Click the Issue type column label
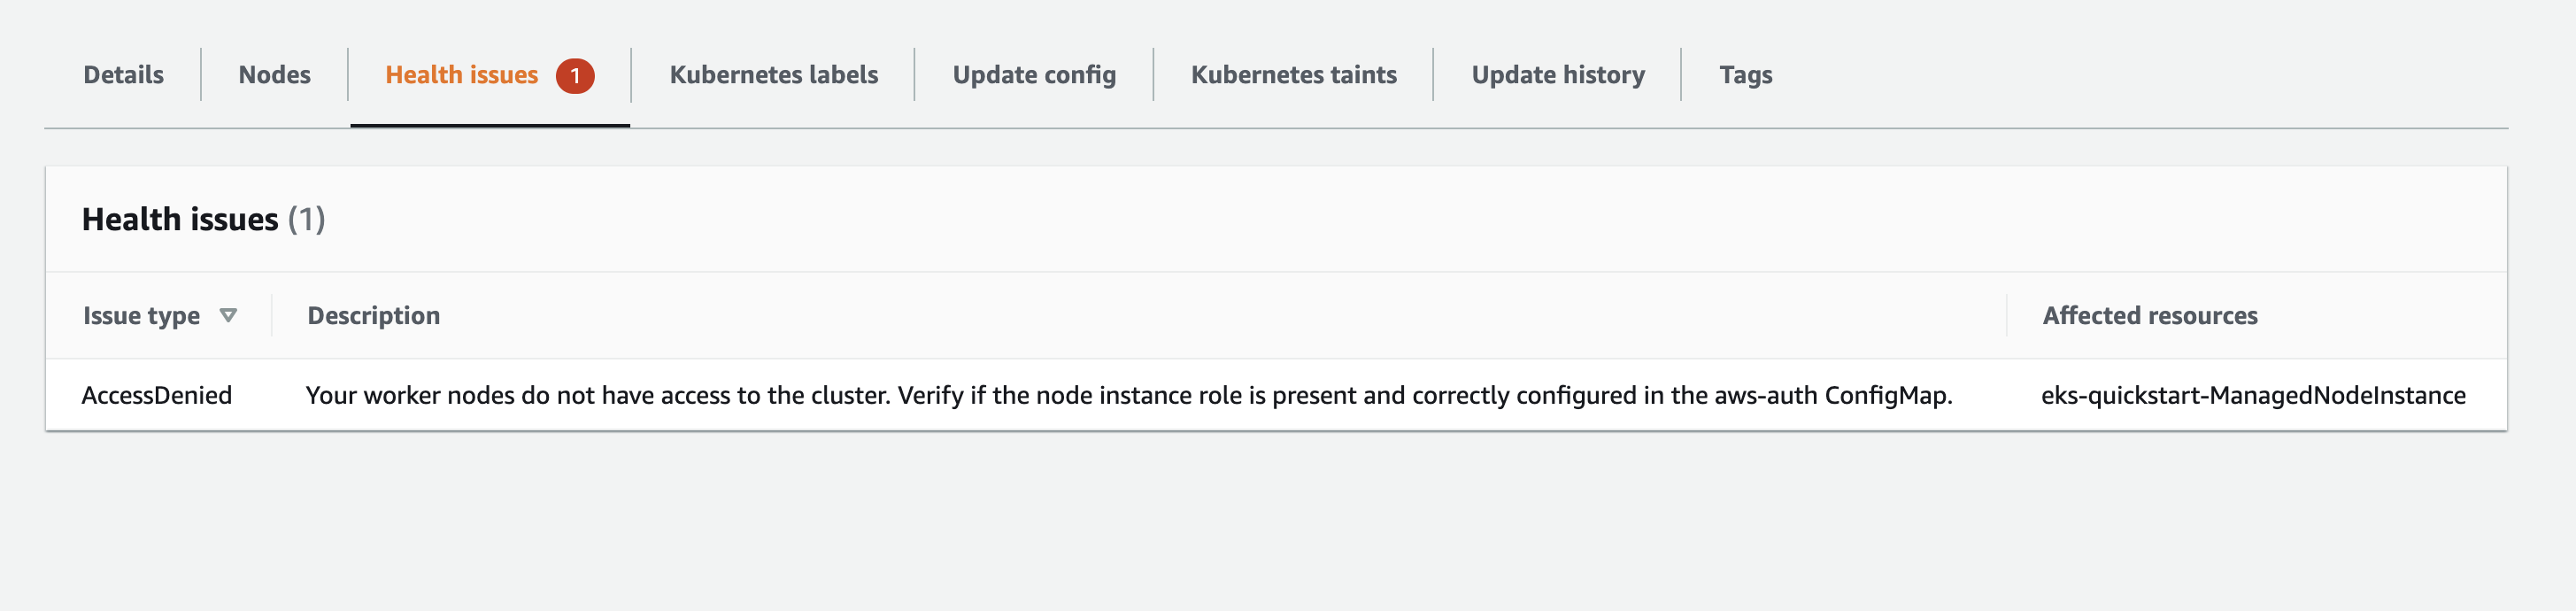 (x=141, y=315)
